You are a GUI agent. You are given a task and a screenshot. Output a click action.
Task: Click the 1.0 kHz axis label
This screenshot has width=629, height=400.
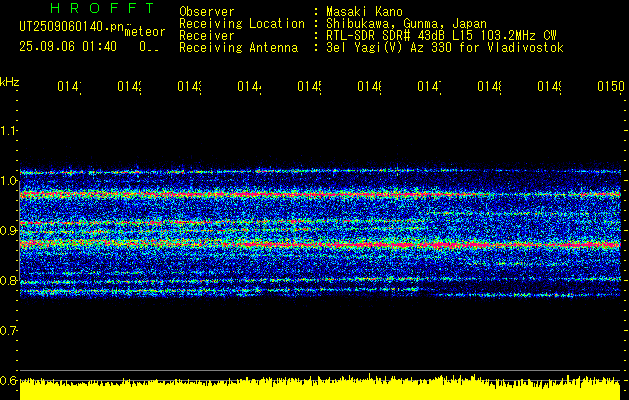(x=8, y=181)
